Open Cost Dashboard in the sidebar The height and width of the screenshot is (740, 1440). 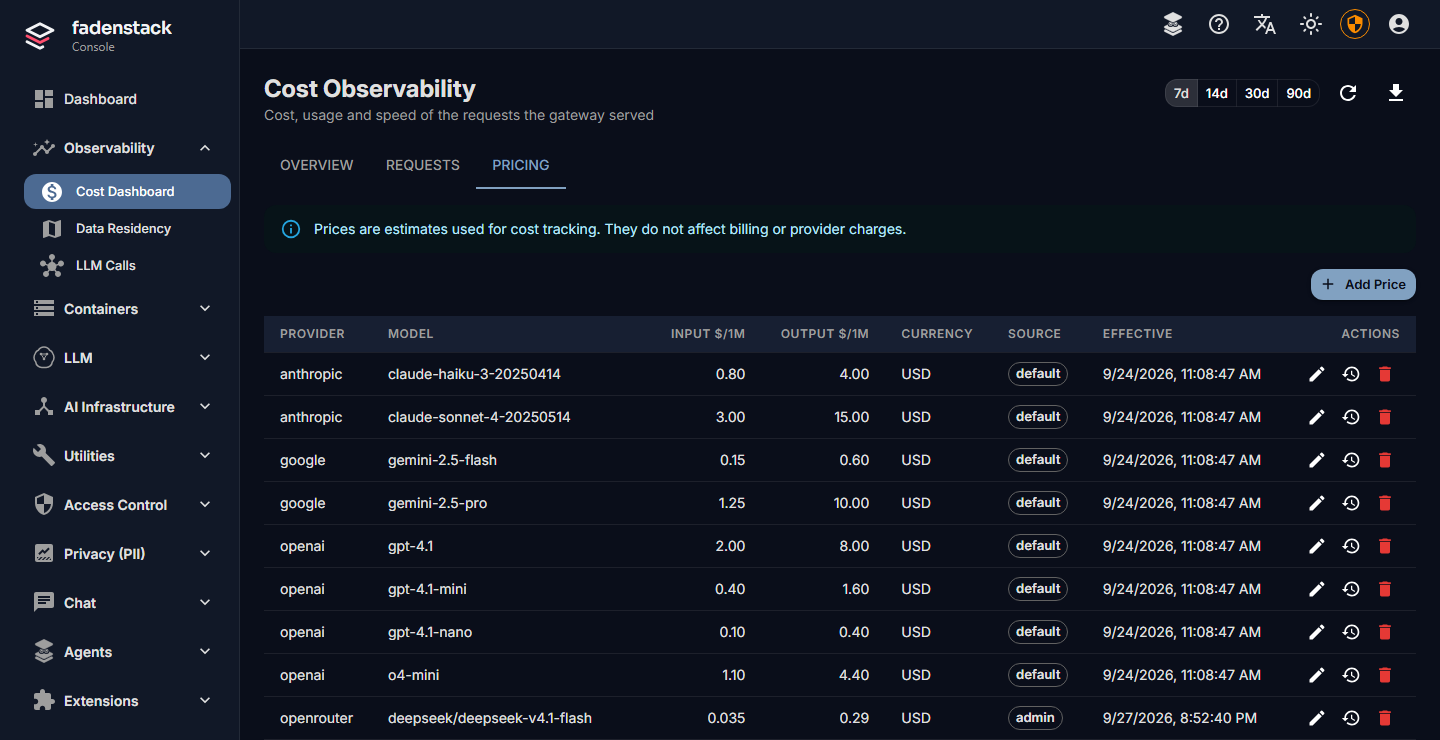click(x=127, y=191)
